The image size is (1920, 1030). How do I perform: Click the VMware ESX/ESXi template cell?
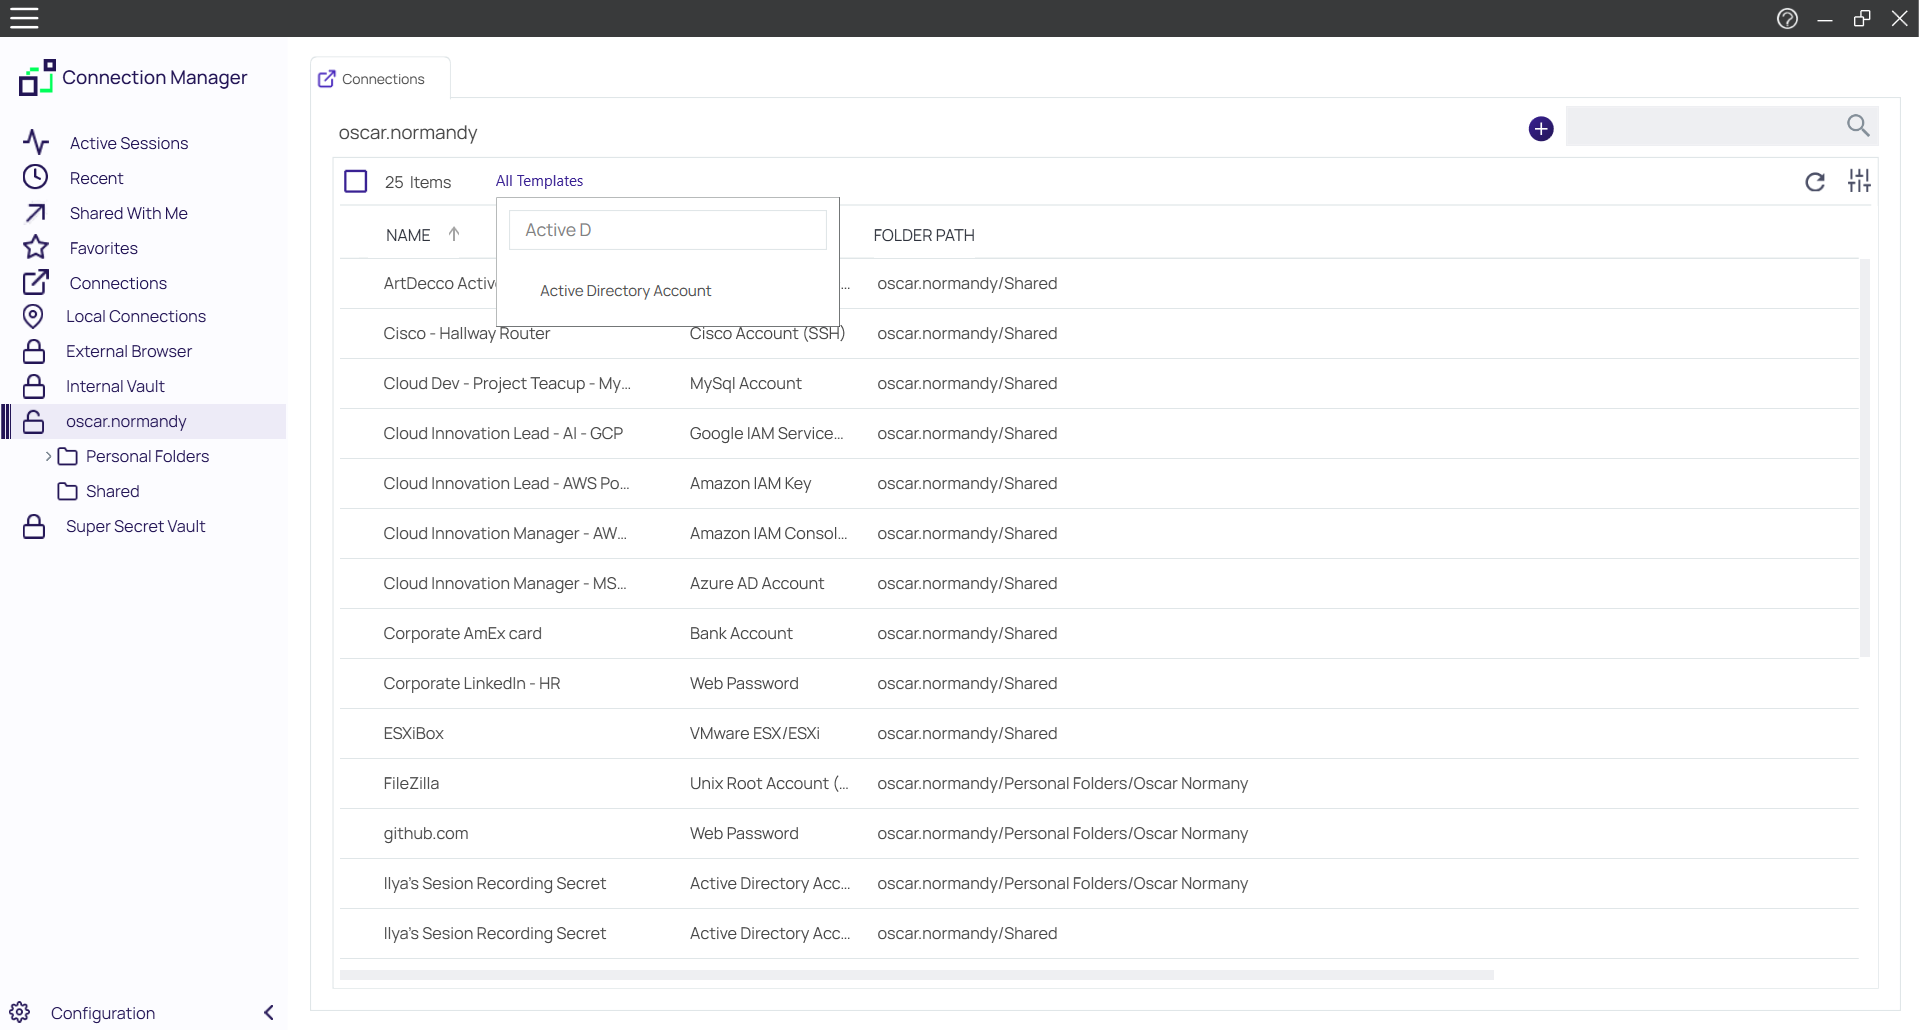(755, 733)
